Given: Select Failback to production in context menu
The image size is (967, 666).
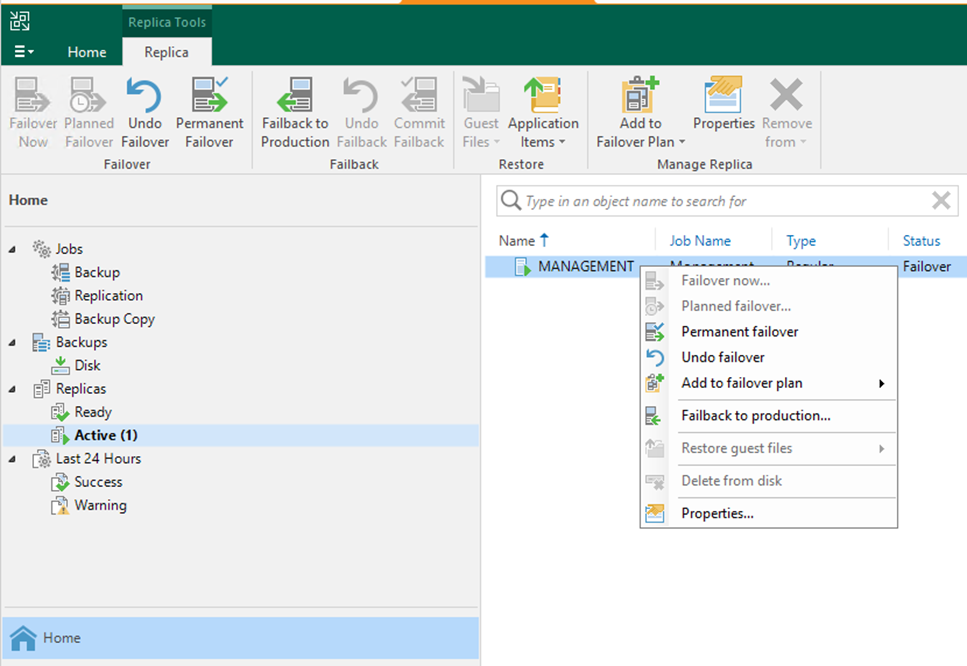Looking at the screenshot, I should (755, 416).
